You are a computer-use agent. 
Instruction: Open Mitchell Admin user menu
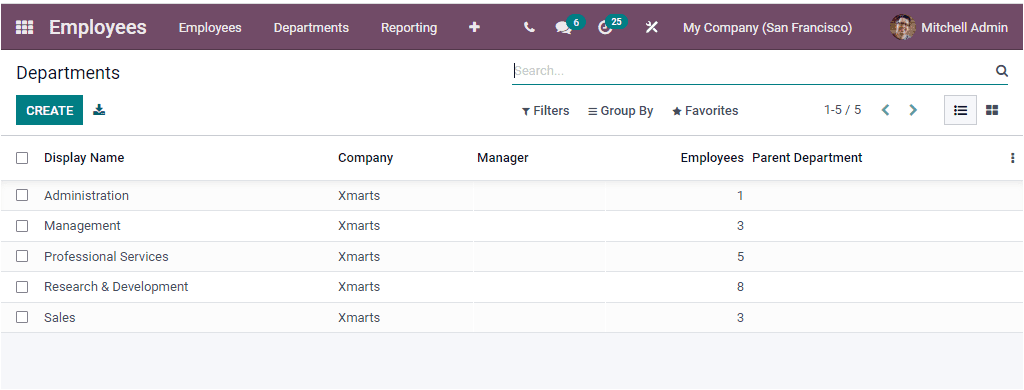pyautogui.click(x=949, y=27)
